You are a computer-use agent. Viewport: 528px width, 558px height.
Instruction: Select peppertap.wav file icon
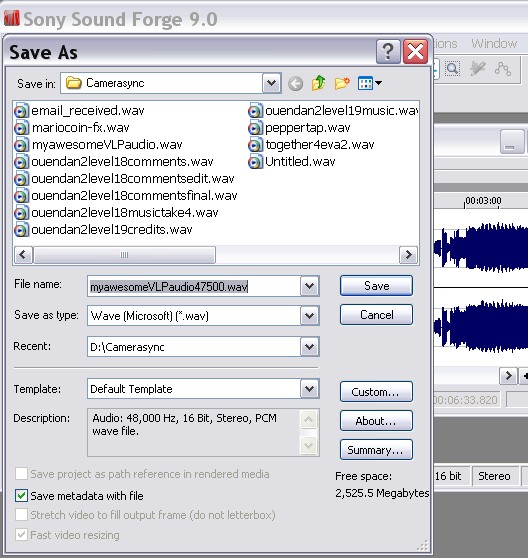coord(255,128)
